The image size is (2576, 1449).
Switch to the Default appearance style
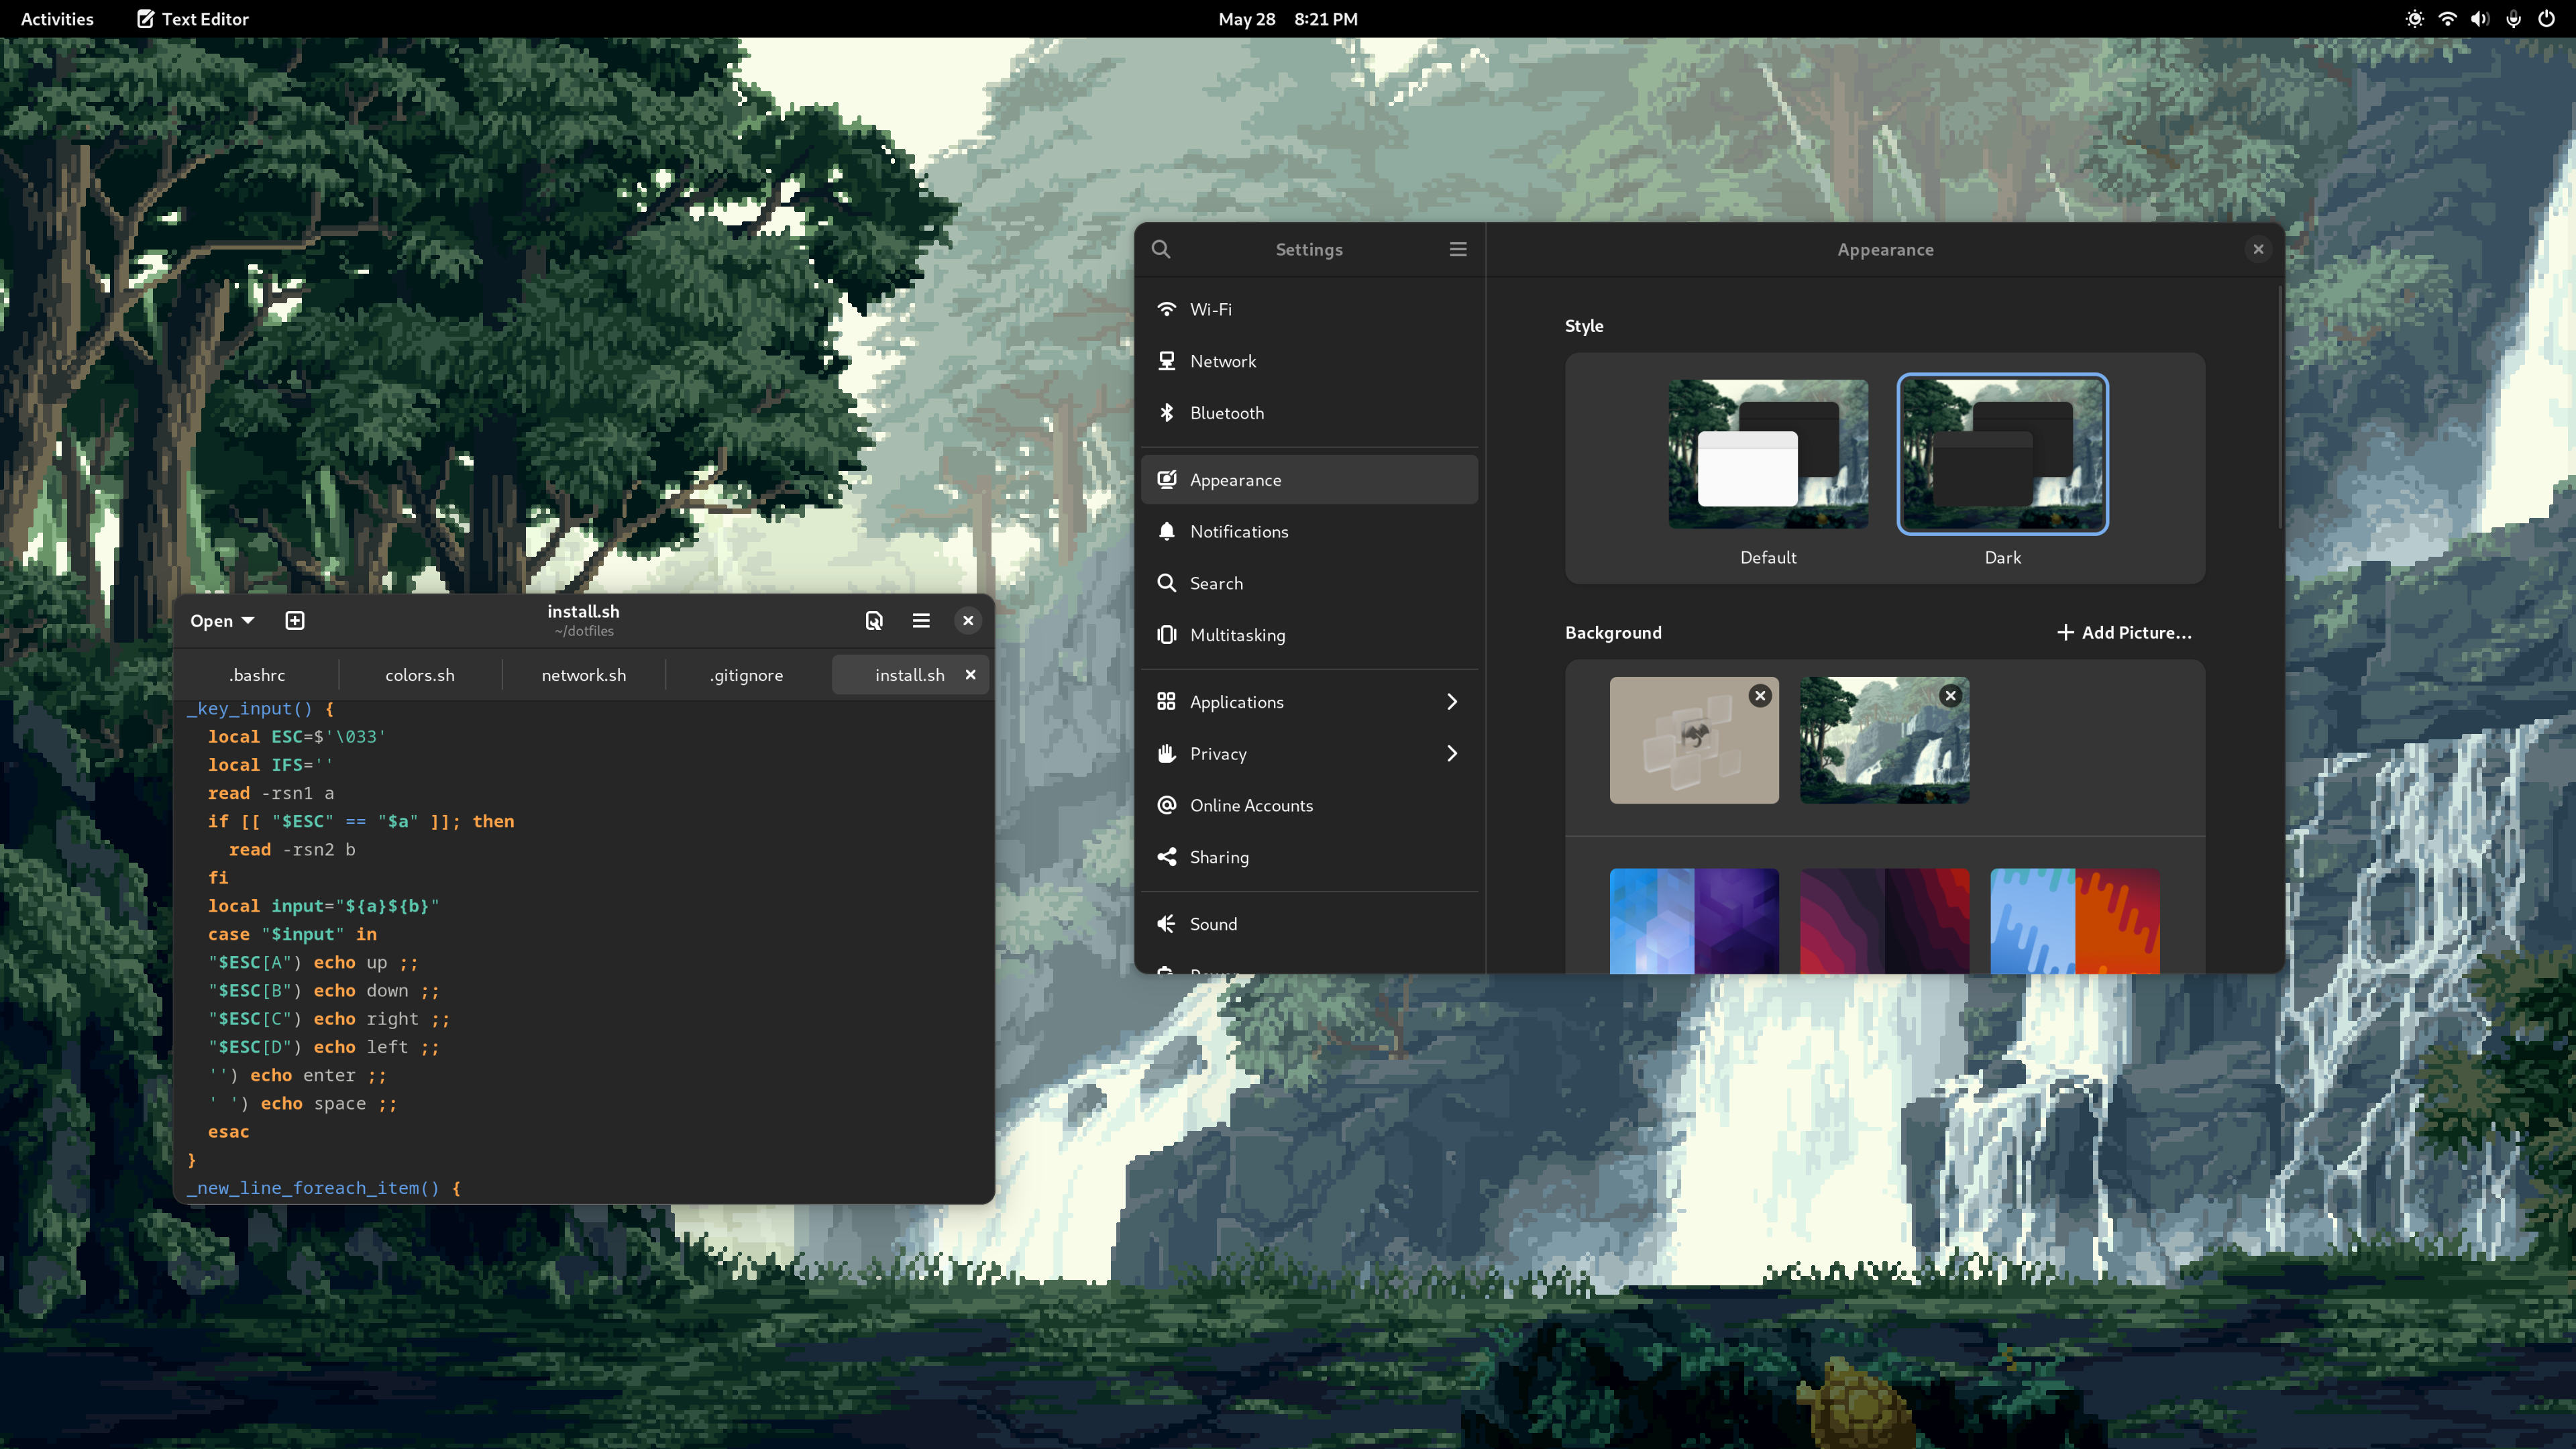[x=1767, y=454]
